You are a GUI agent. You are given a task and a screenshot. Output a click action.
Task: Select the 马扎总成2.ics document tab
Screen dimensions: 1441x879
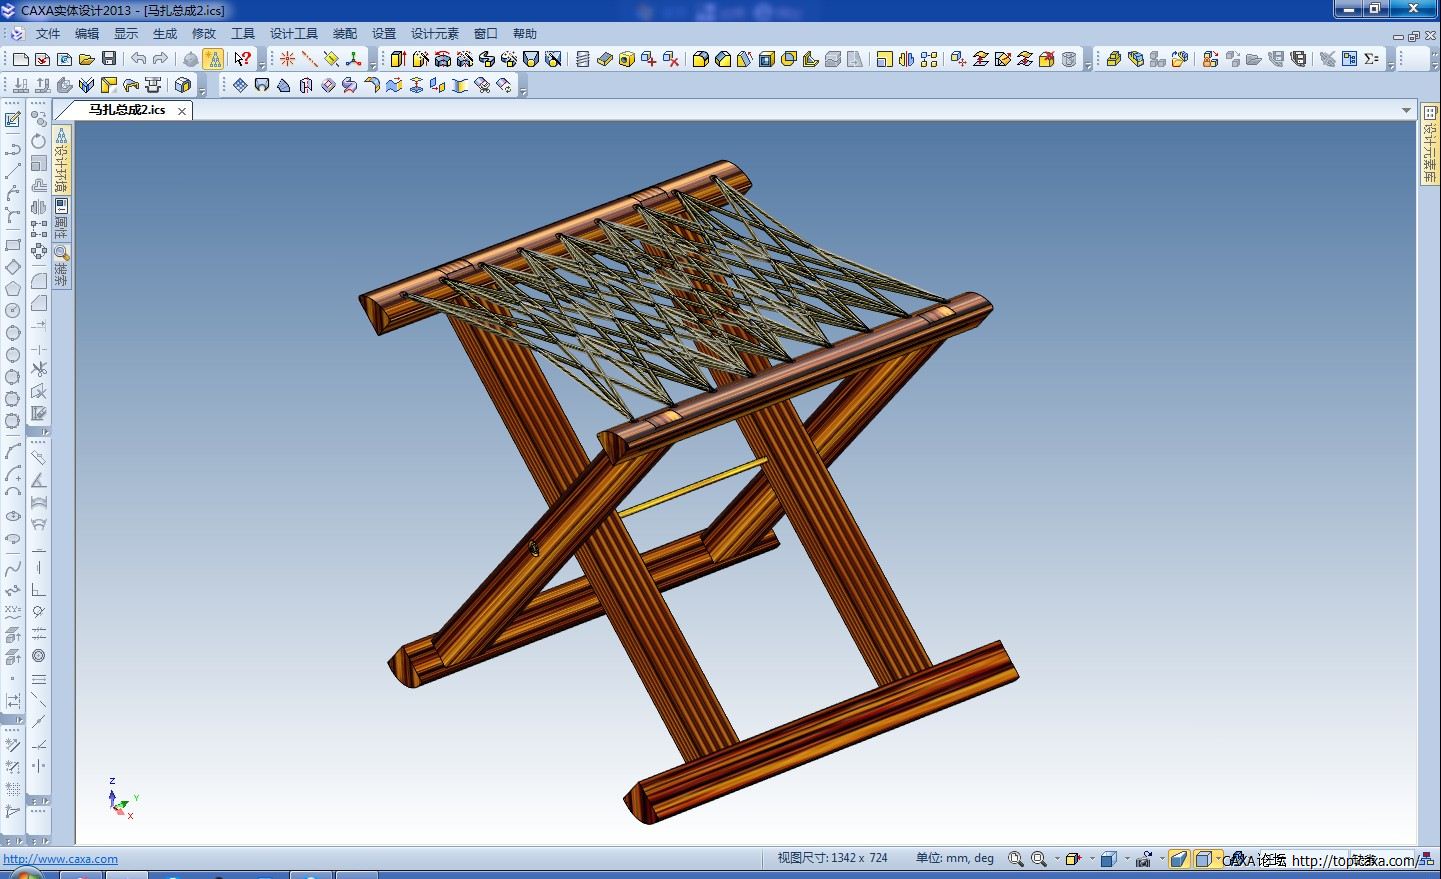point(127,110)
